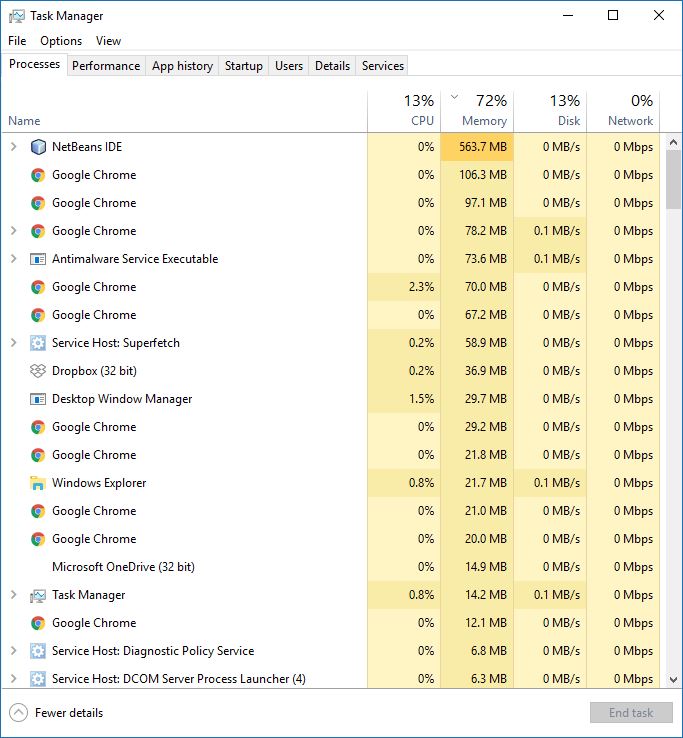Click the Task Manager process icon
The width and height of the screenshot is (683, 738).
tap(38, 595)
